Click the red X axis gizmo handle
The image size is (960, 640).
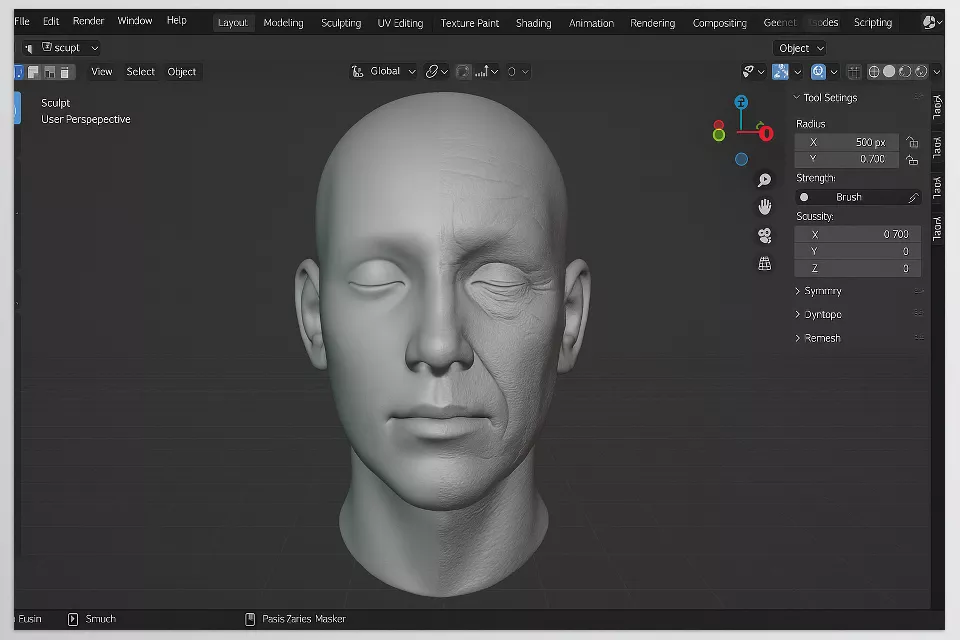[766, 134]
